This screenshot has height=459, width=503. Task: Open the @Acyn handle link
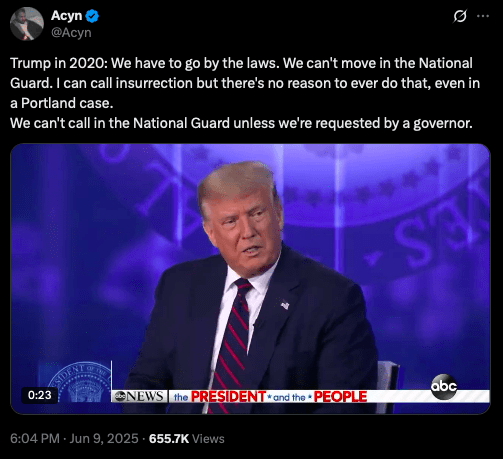[x=71, y=33]
